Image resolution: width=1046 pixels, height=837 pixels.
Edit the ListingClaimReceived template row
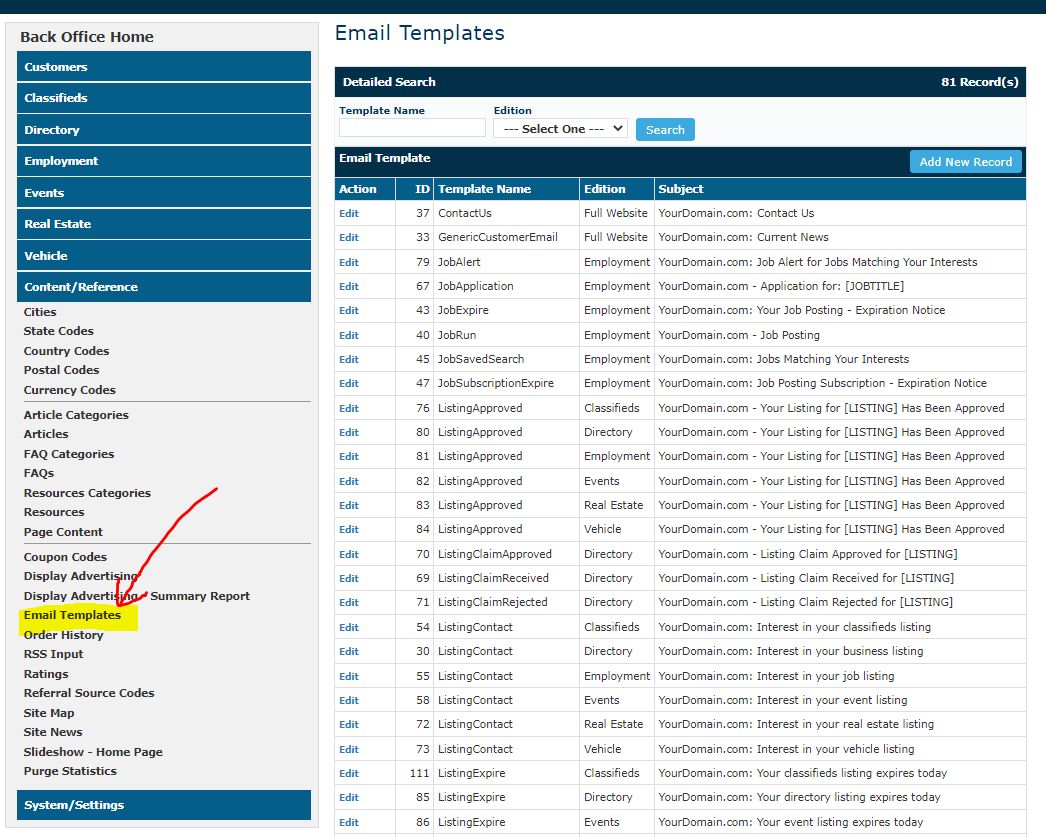(349, 578)
